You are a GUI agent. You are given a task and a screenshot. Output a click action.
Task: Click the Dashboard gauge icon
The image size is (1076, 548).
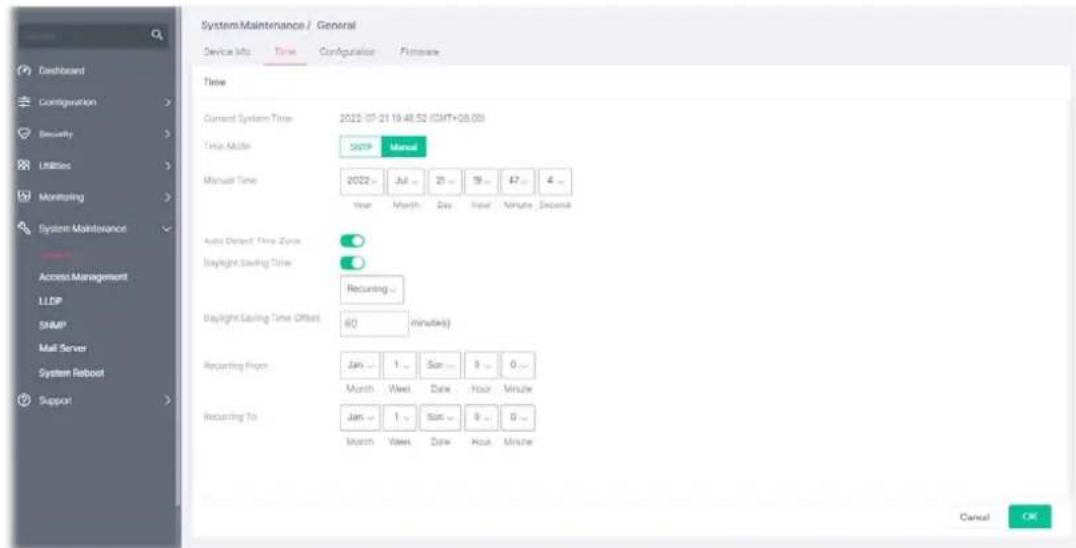click(23, 71)
